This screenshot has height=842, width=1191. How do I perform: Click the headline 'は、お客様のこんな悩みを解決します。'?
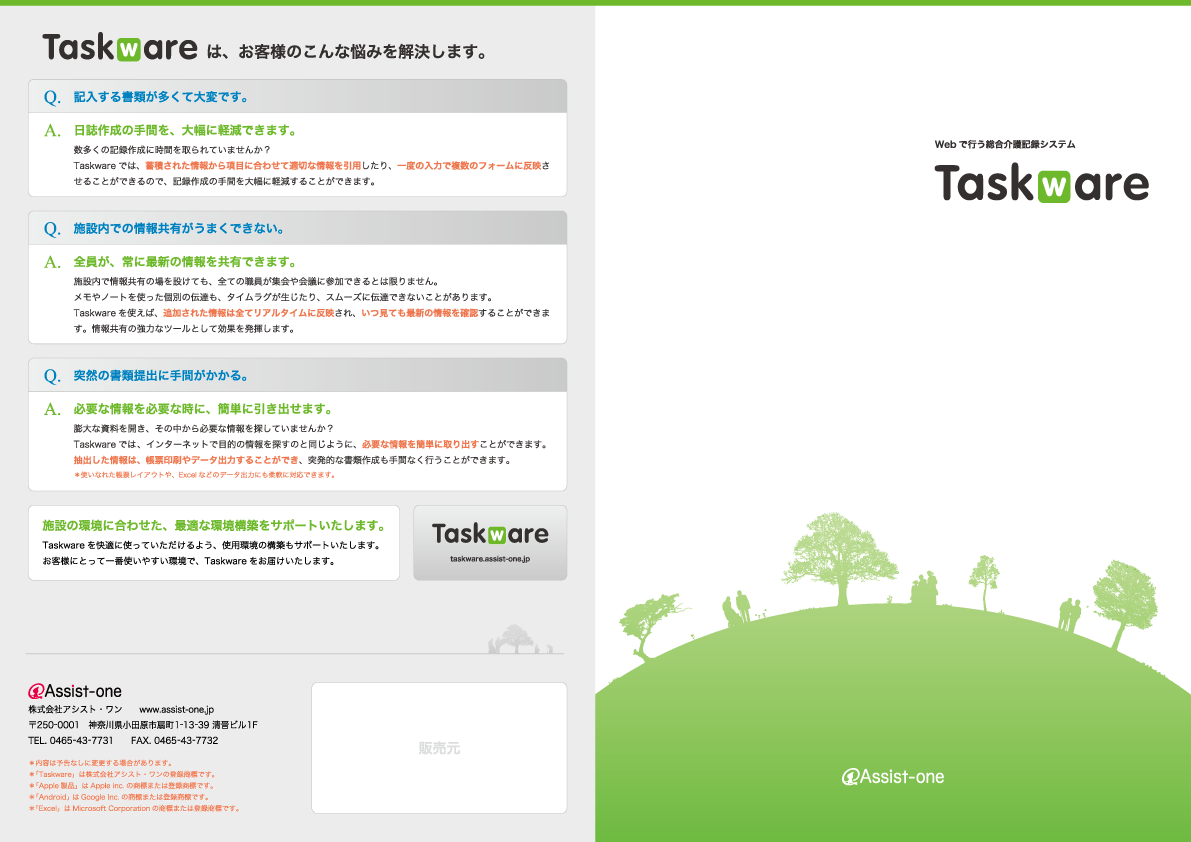point(347,52)
